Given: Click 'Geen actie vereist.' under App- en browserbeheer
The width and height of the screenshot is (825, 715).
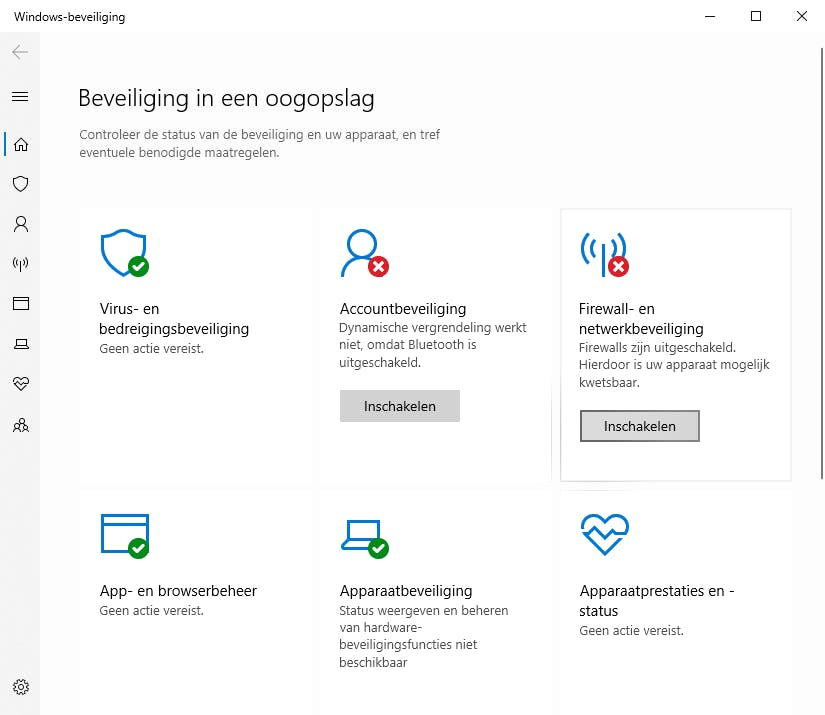Looking at the screenshot, I should (152, 611).
